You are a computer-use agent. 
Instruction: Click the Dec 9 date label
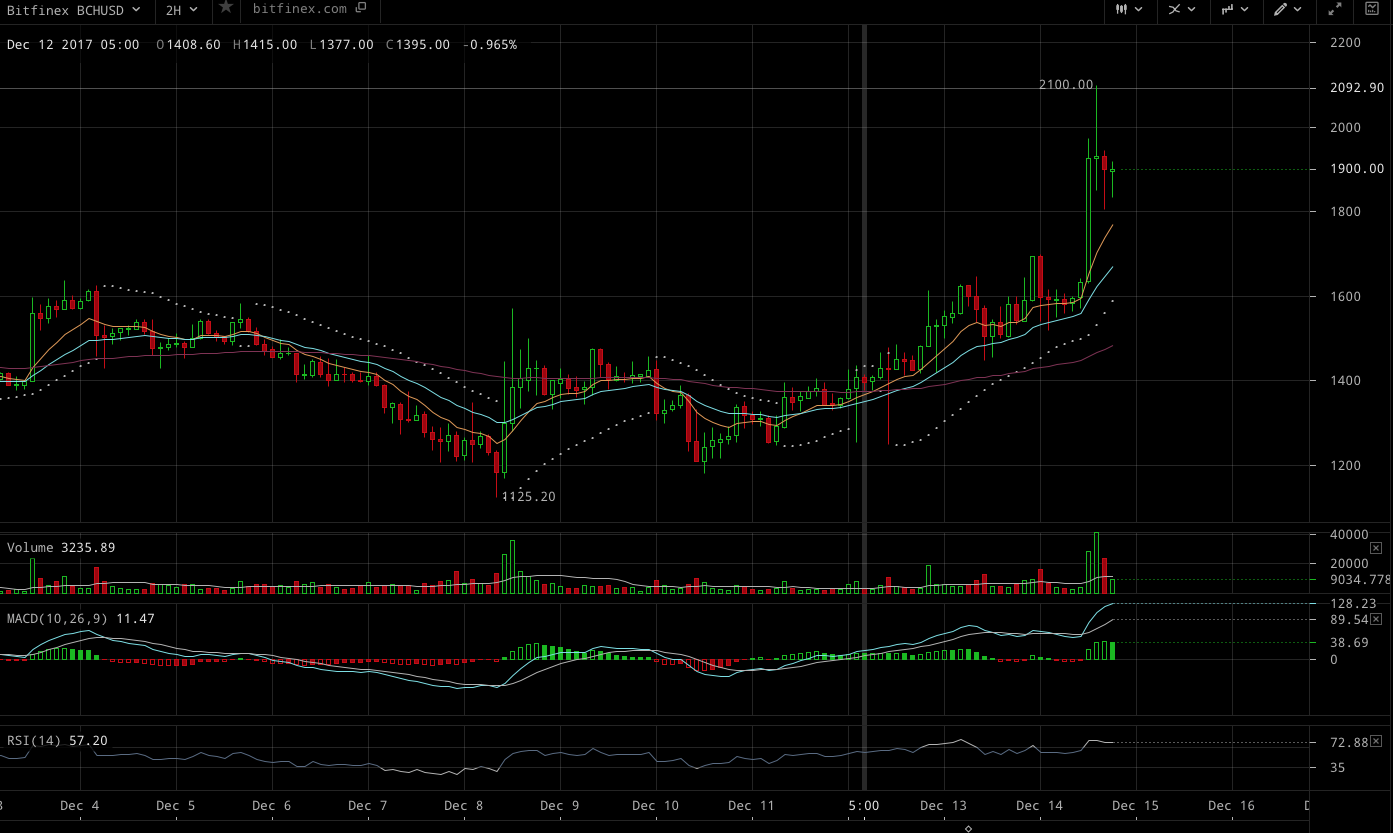(x=559, y=806)
